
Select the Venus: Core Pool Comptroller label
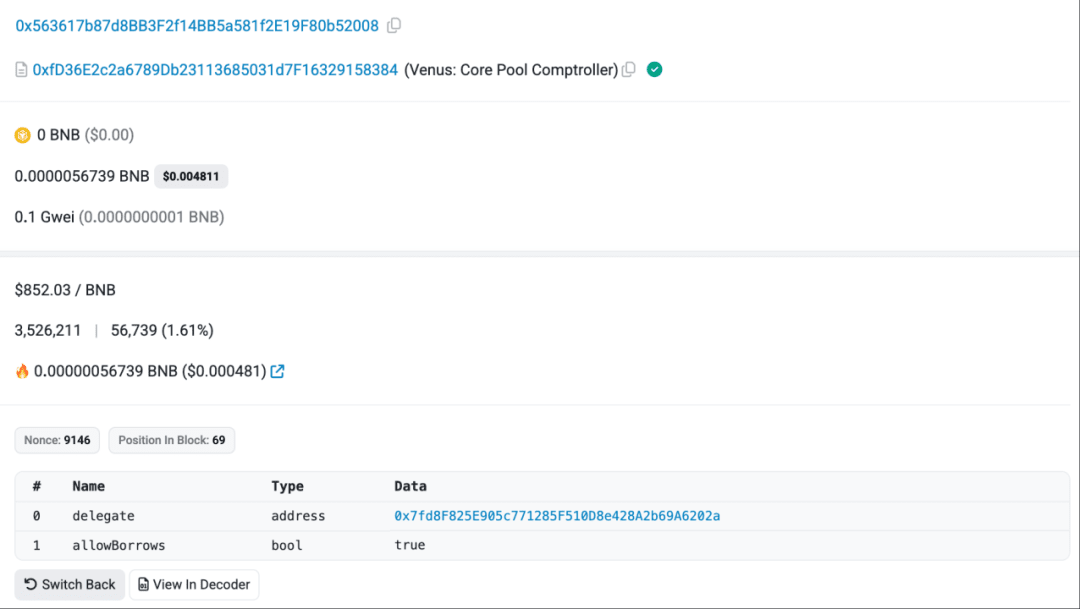511,70
